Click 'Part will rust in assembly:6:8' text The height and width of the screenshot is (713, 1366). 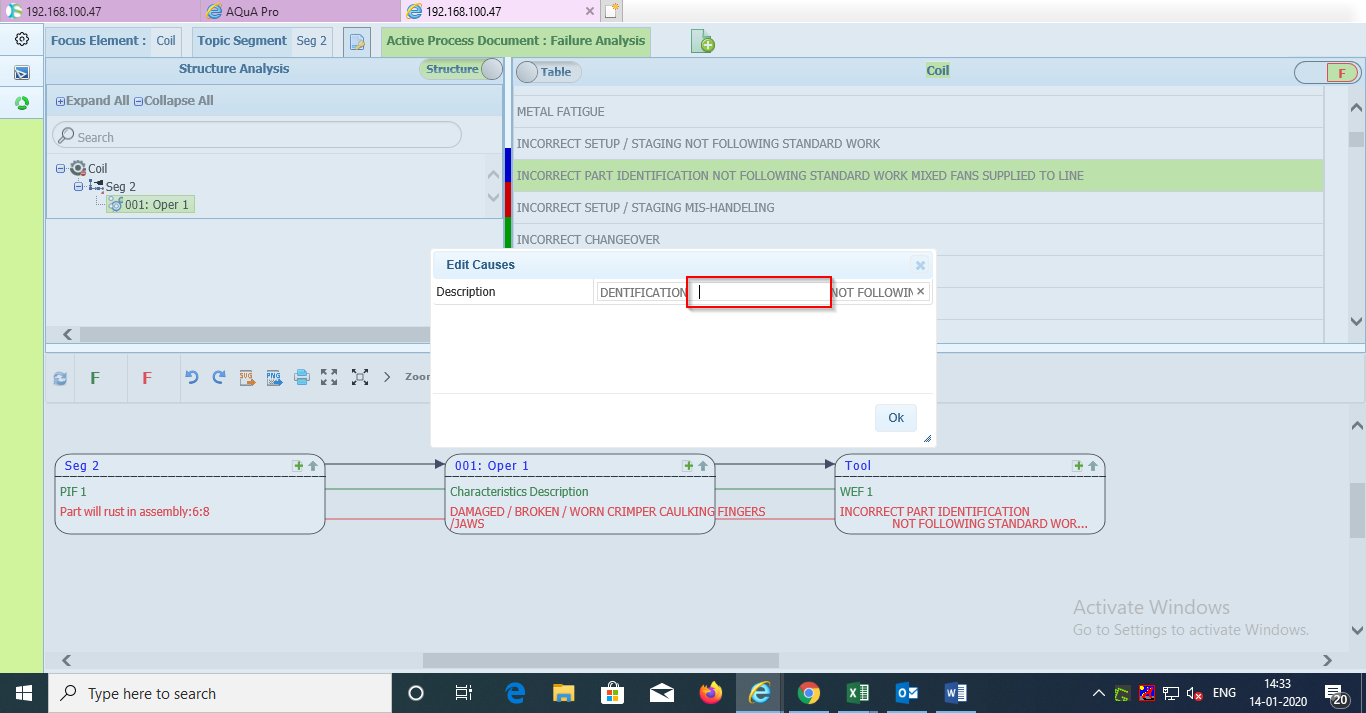coord(134,512)
